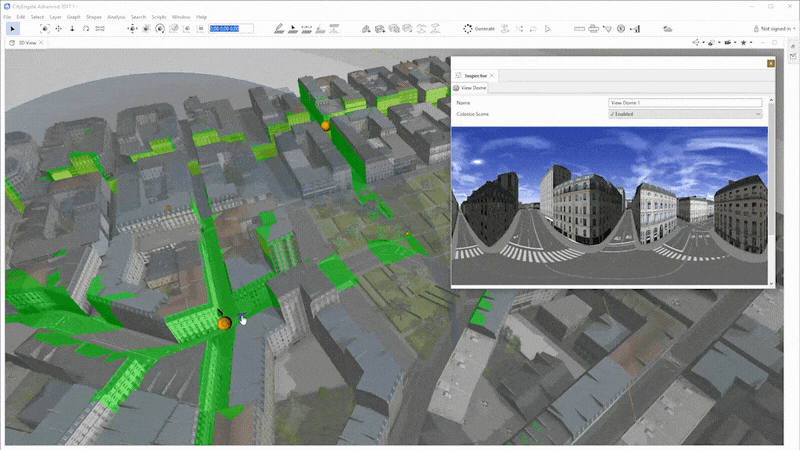The height and width of the screenshot is (450, 800).
Task: Click the brown icon atop Inspector window
Action: point(770,63)
